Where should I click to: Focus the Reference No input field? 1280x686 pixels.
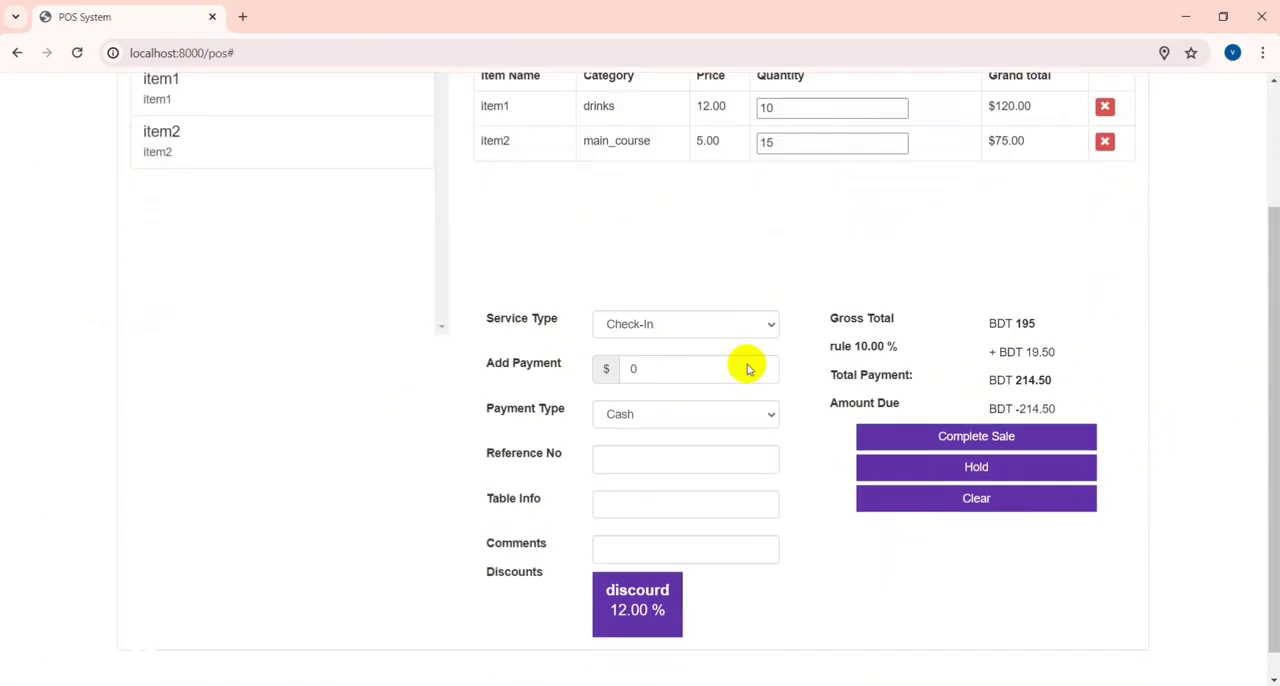685,459
